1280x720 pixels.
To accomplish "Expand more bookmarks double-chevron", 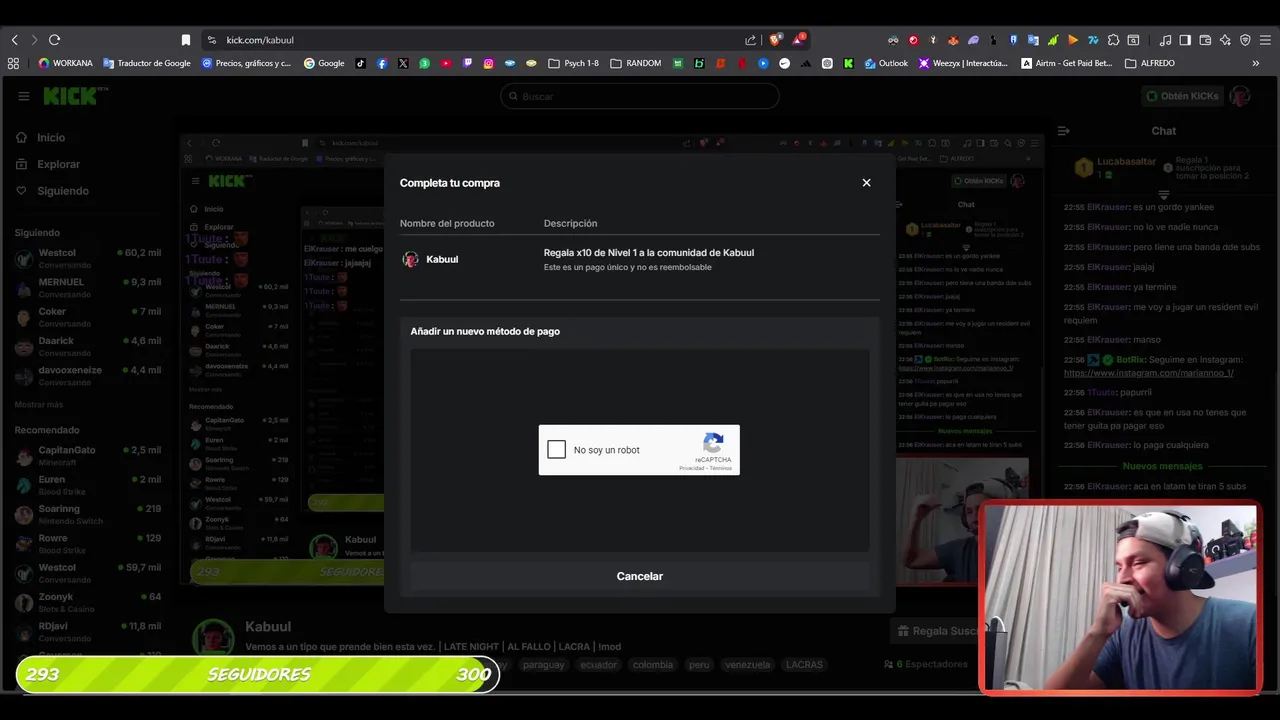I will pyautogui.click(x=1256, y=63).
